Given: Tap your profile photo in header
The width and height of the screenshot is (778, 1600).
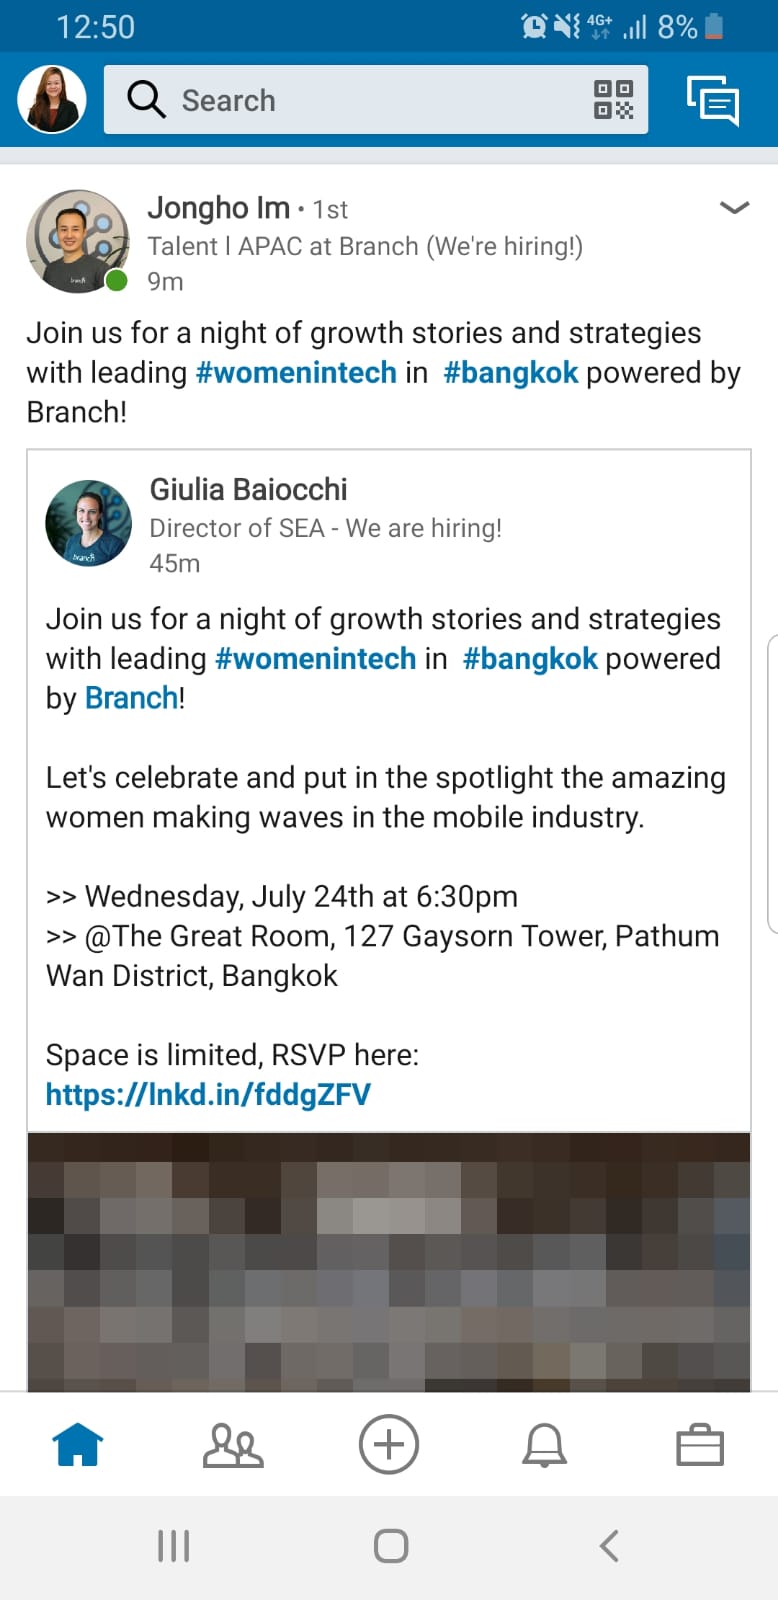Looking at the screenshot, I should pos(52,100).
